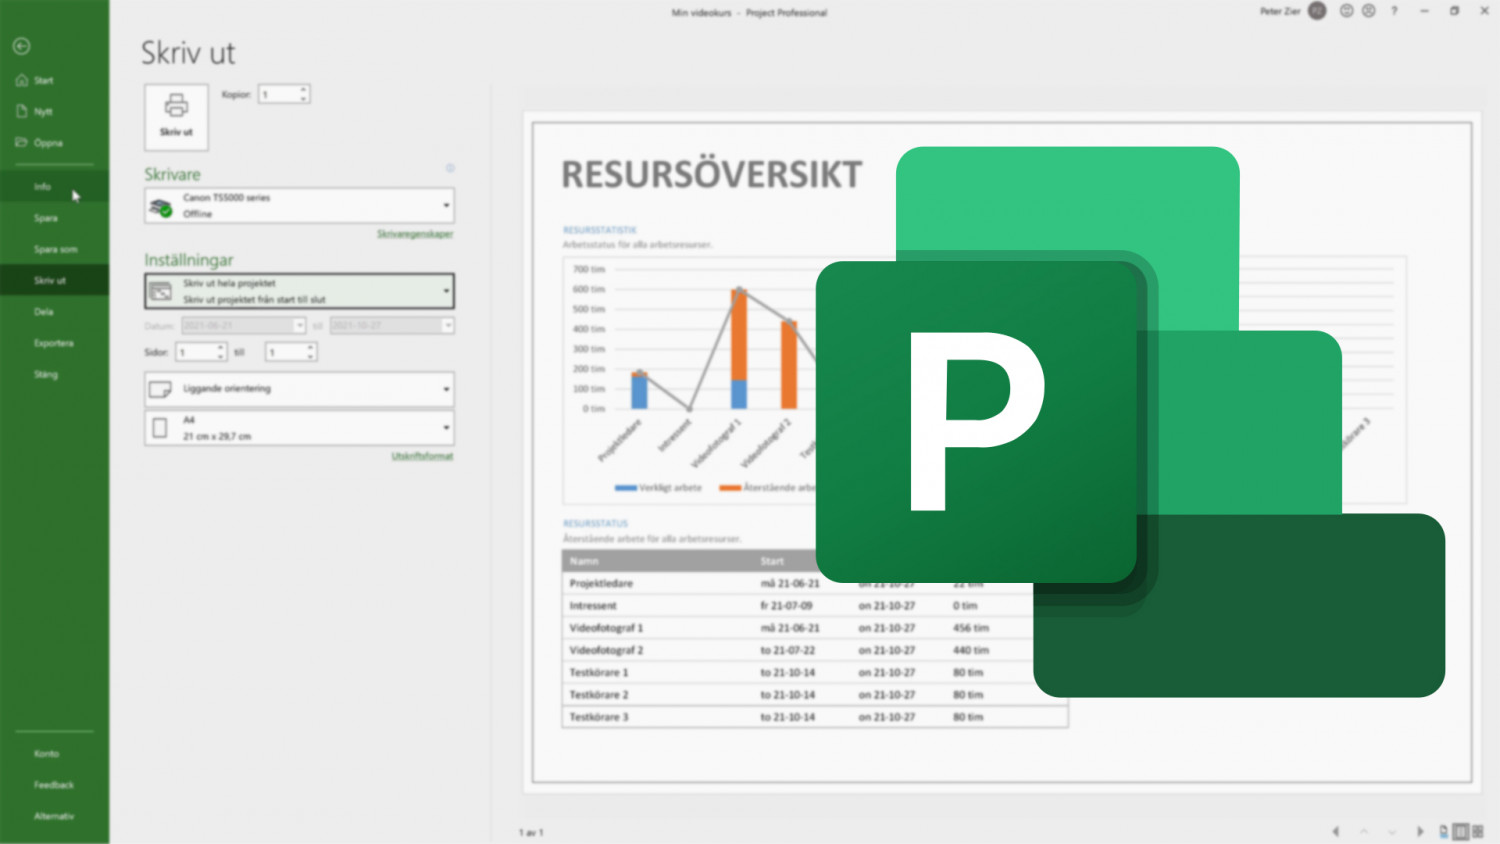Click inside the Kopior input field
The height and width of the screenshot is (844, 1500).
click(x=278, y=93)
